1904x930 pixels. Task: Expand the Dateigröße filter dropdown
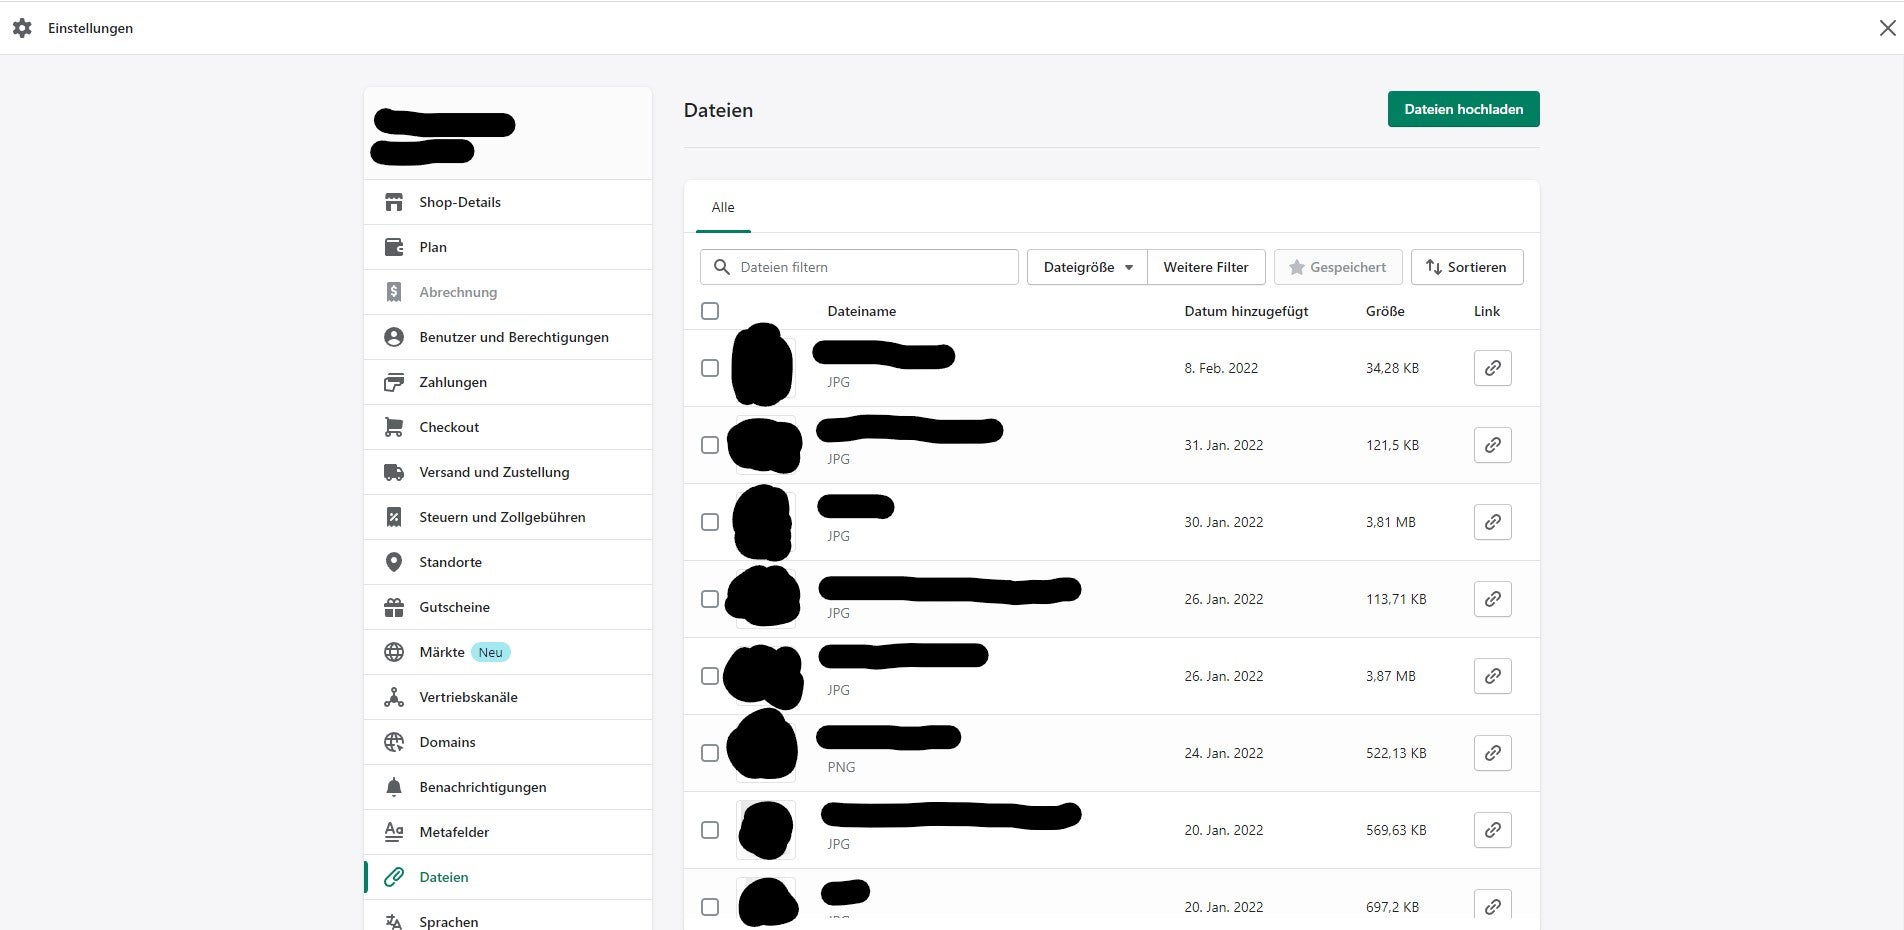(x=1087, y=267)
